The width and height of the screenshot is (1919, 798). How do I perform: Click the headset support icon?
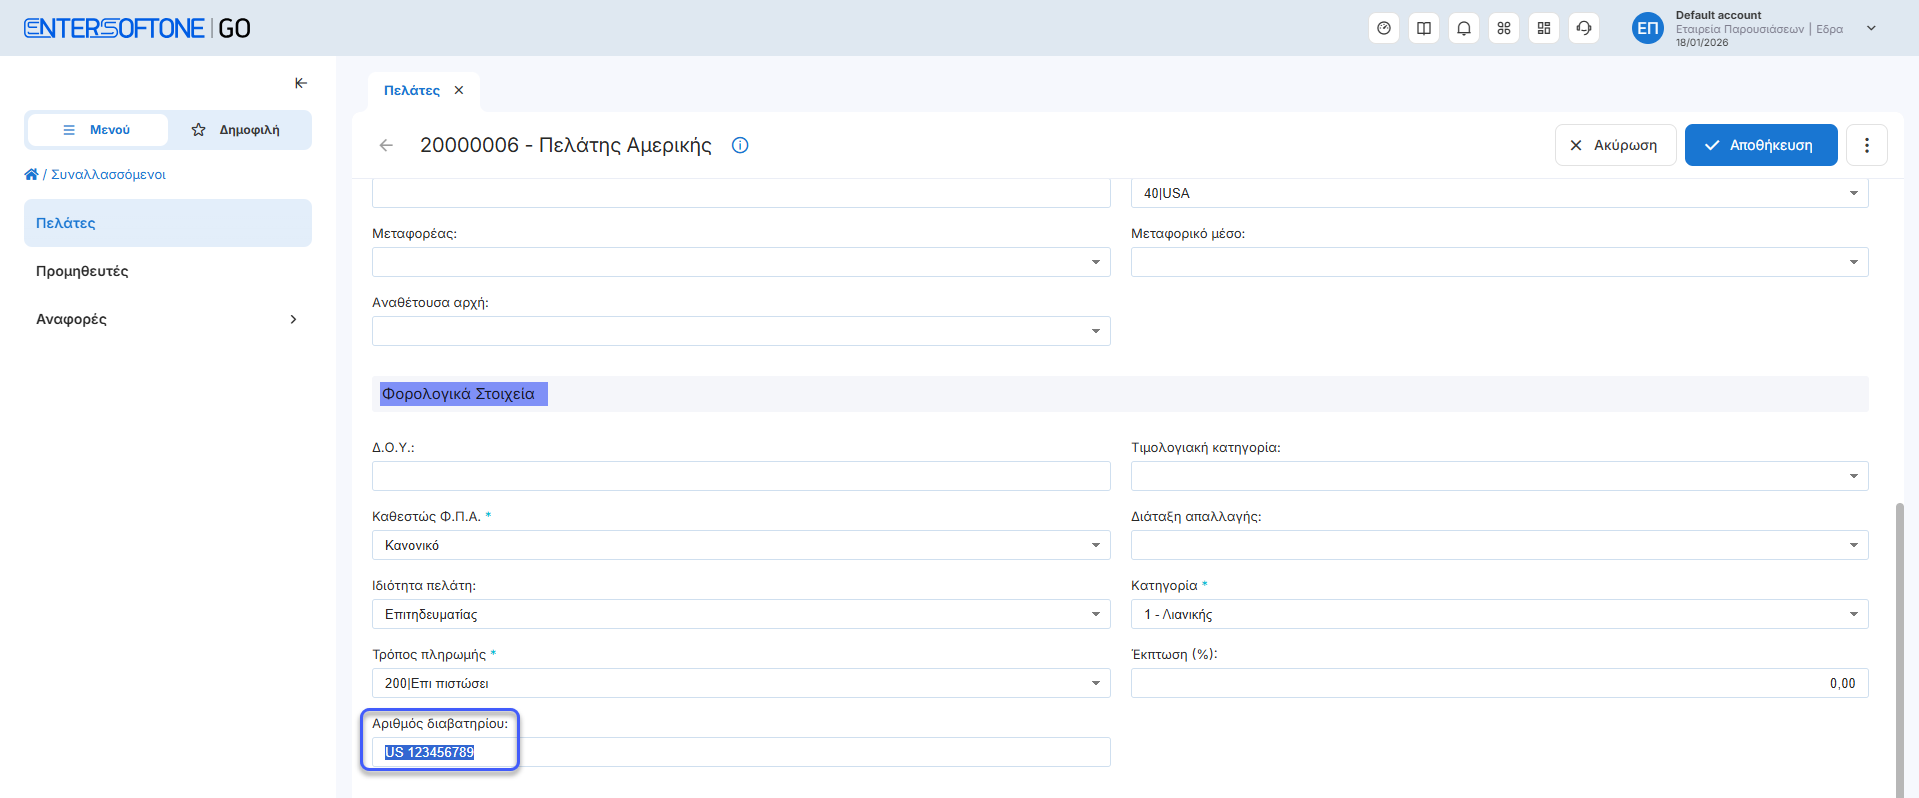(x=1584, y=28)
